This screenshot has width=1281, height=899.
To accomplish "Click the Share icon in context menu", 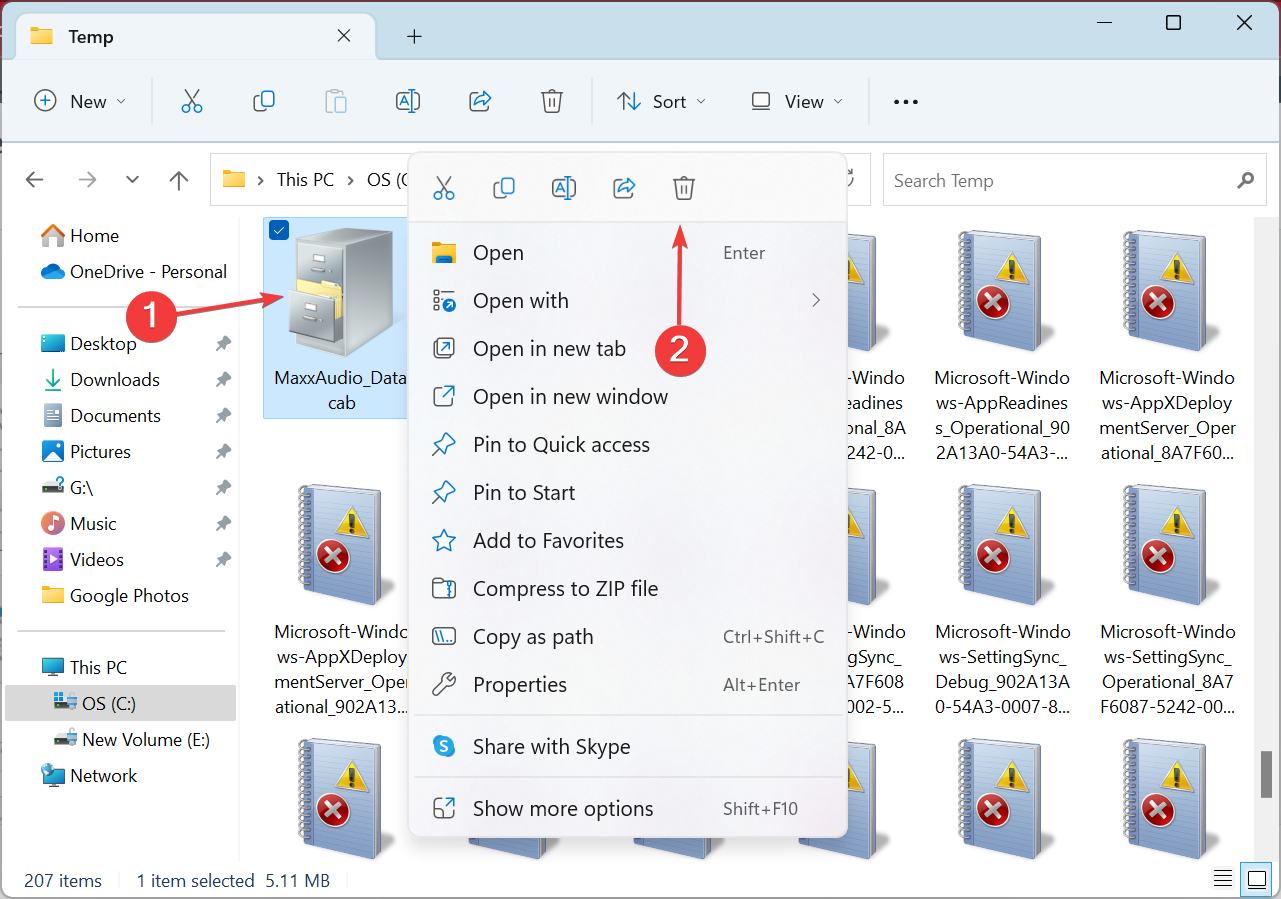I will 624,188.
